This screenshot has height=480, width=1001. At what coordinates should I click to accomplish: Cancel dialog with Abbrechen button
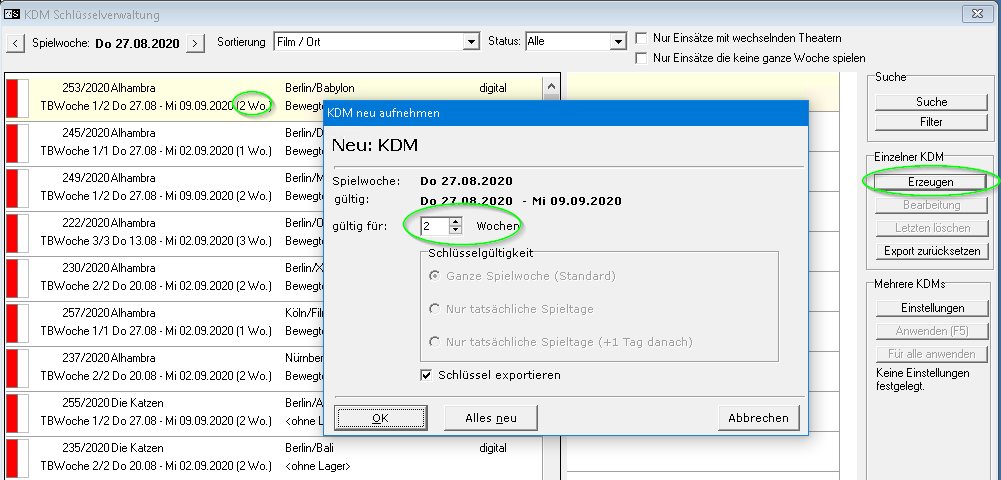click(758, 418)
